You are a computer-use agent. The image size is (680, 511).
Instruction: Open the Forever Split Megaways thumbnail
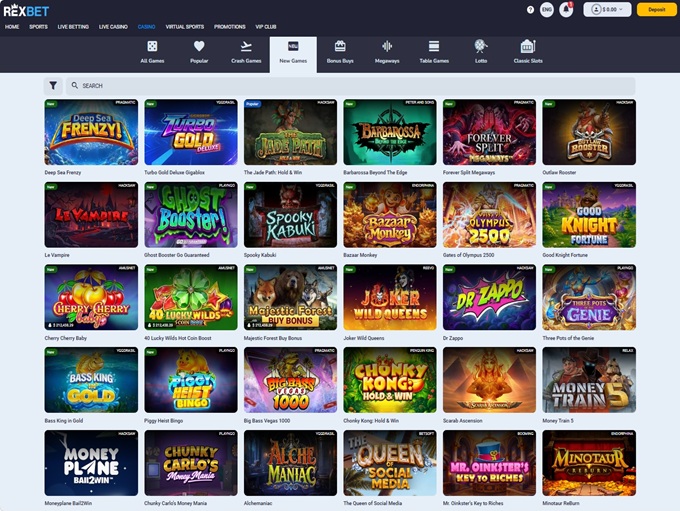point(489,132)
